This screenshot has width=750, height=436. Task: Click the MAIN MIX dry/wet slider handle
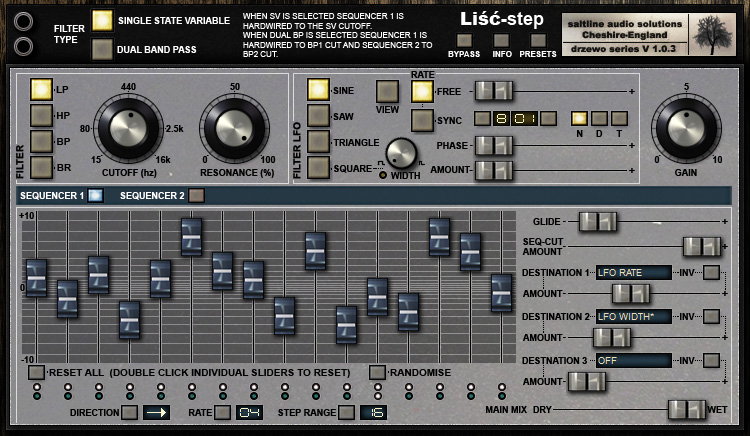[687, 410]
